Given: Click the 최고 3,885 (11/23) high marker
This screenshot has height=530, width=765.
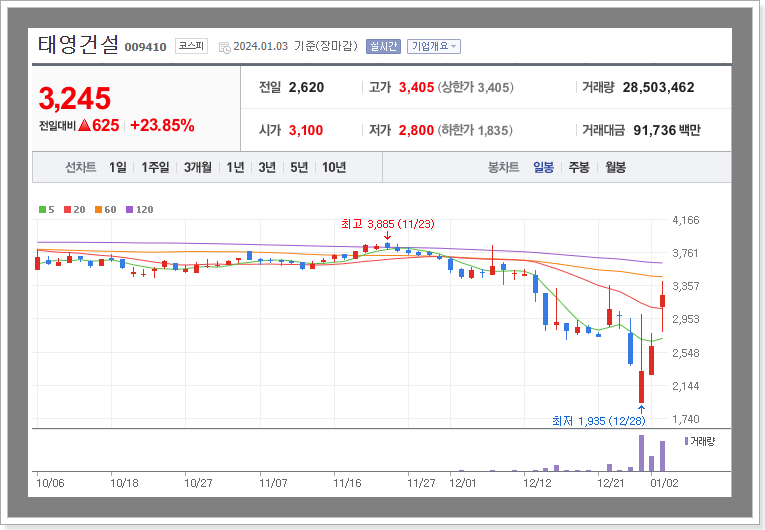Looking at the screenshot, I should 387,224.
